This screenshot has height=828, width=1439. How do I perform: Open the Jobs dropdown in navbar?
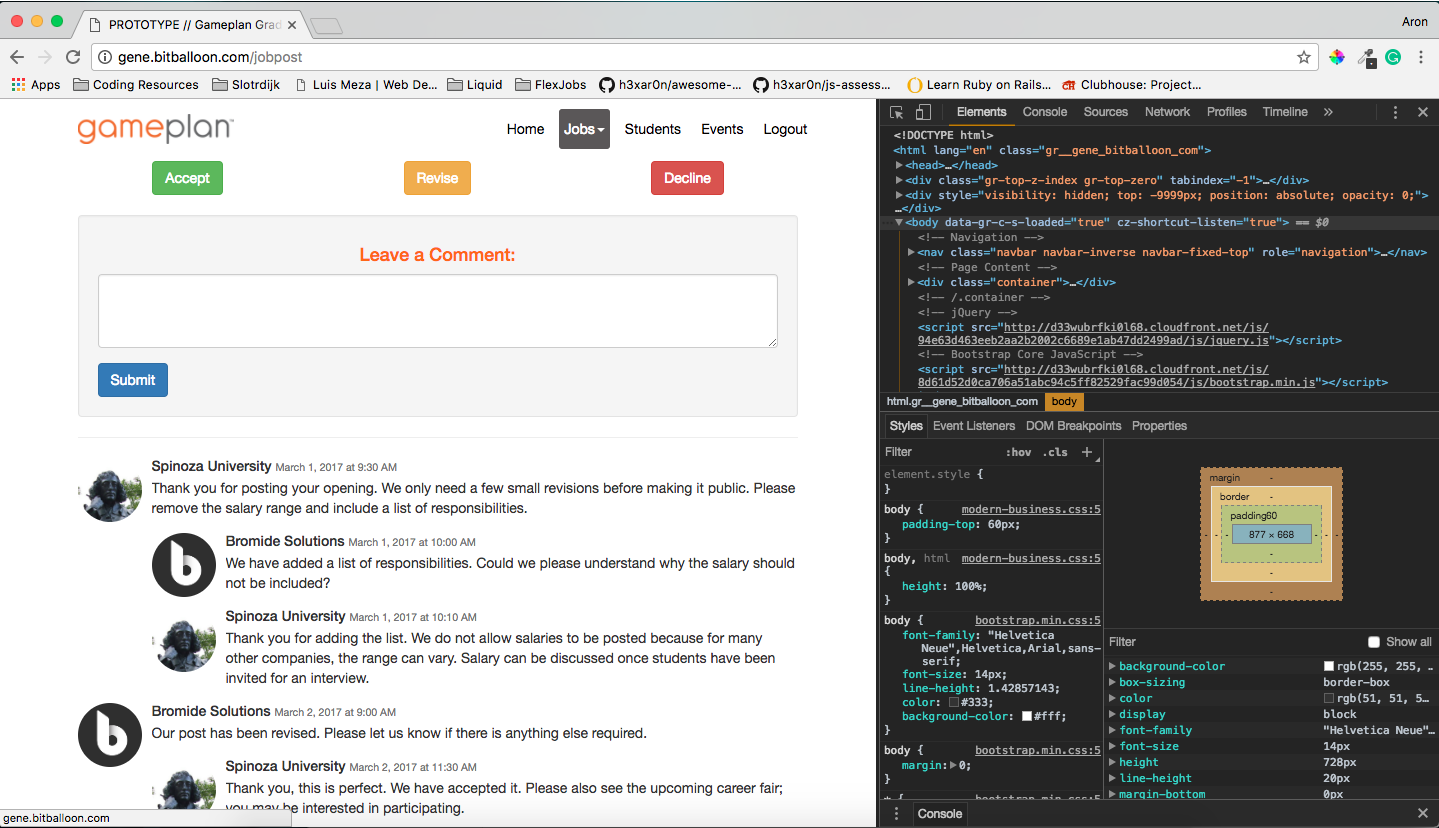(x=584, y=129)
